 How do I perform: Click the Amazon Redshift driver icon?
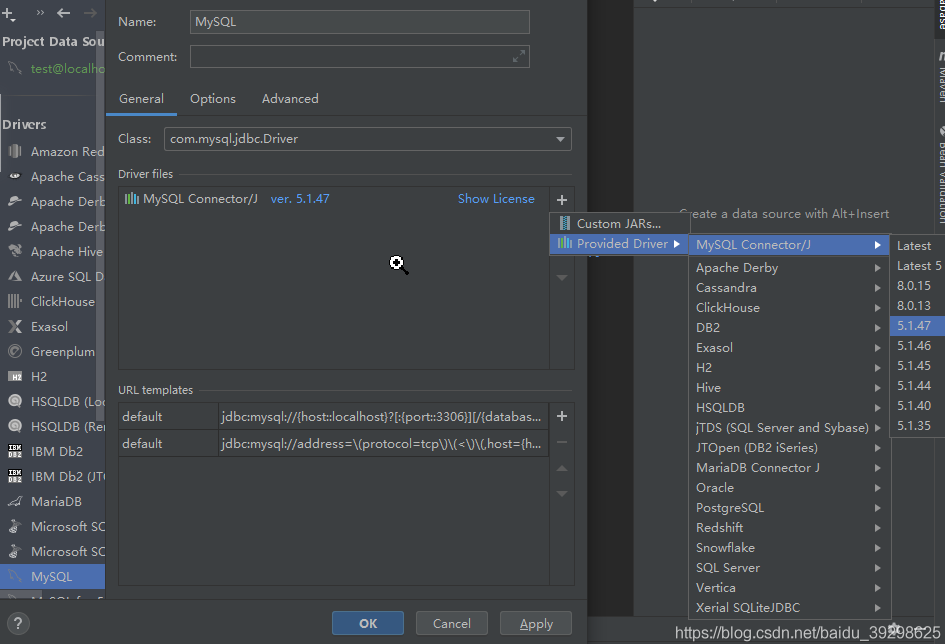[x=15, y=151]
